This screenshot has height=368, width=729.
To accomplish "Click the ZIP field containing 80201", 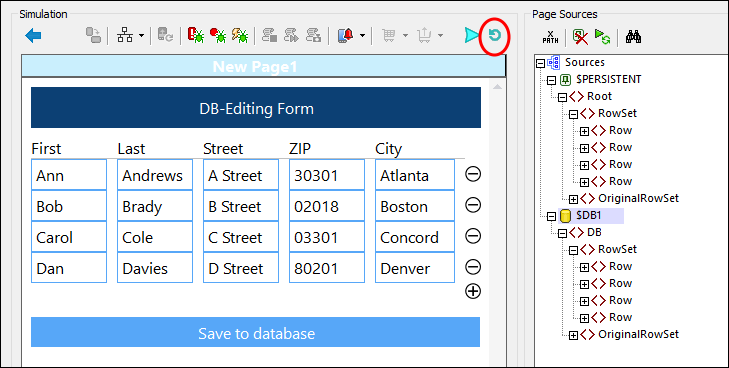I will [327, 268].
